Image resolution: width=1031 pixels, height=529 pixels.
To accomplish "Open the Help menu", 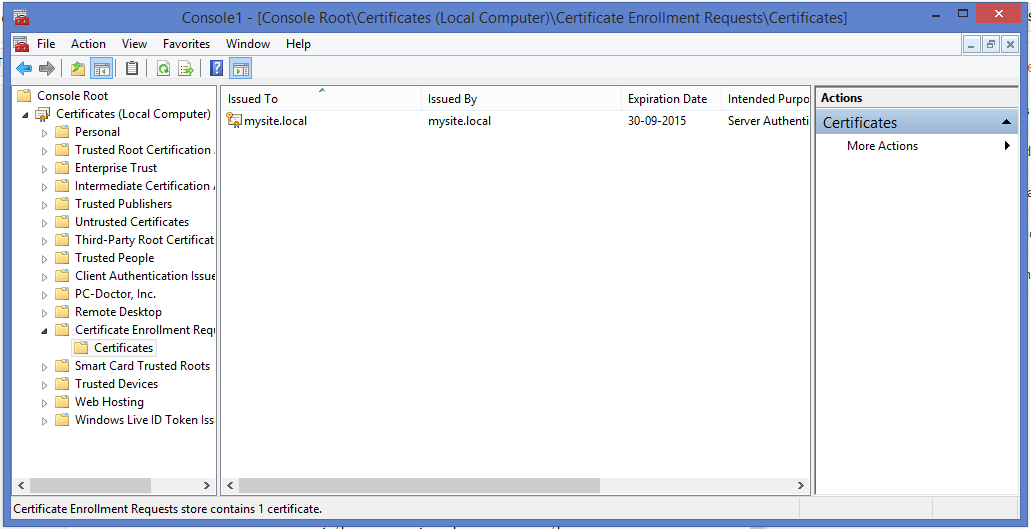I will click(x=298, y=44).
